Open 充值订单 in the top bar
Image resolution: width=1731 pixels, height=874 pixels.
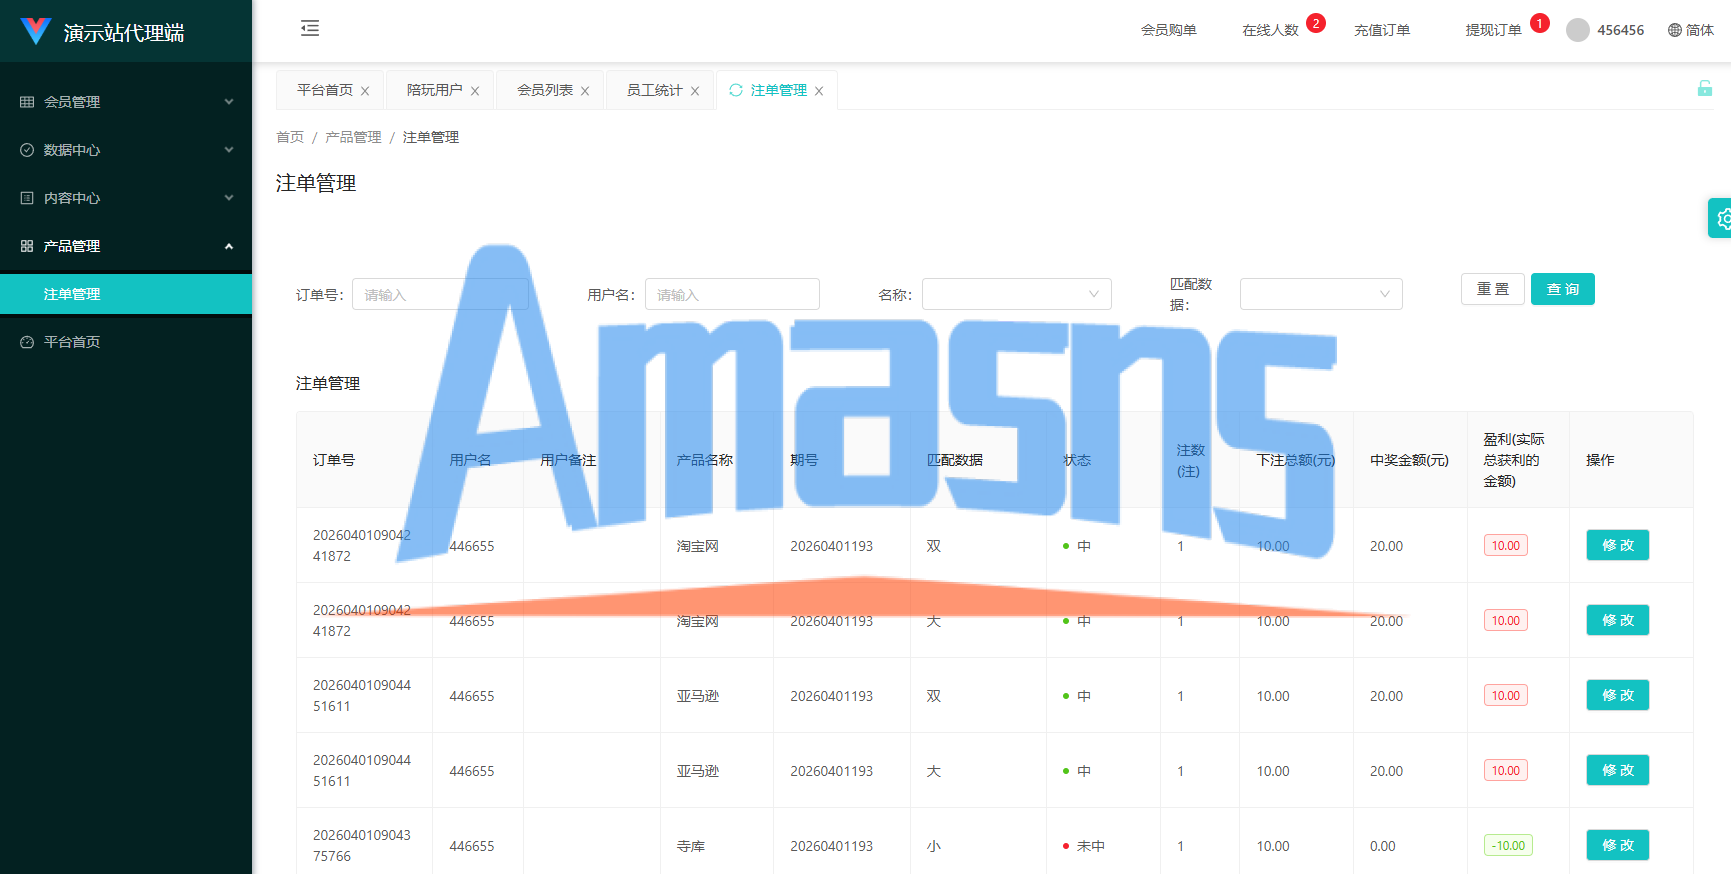pyautogui.click(x=1382, y=30)
